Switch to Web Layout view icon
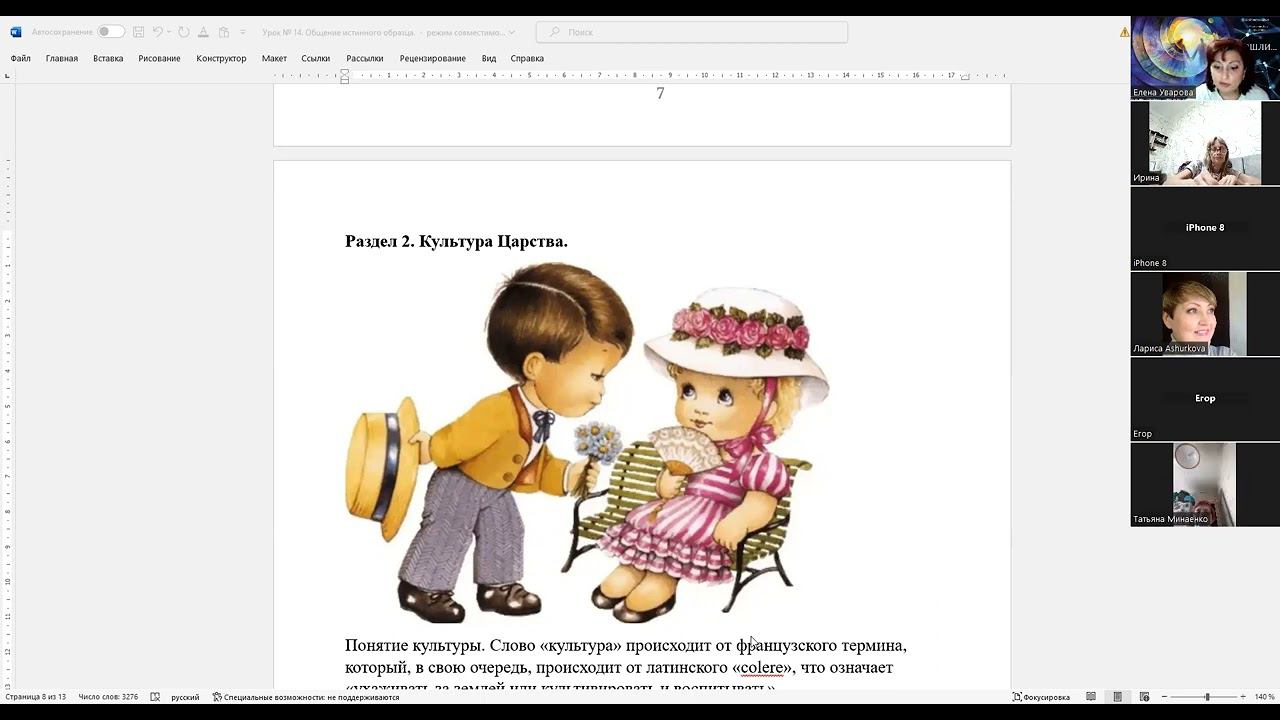Viewport: 1280px width, 720px height. click(1144, 697)
